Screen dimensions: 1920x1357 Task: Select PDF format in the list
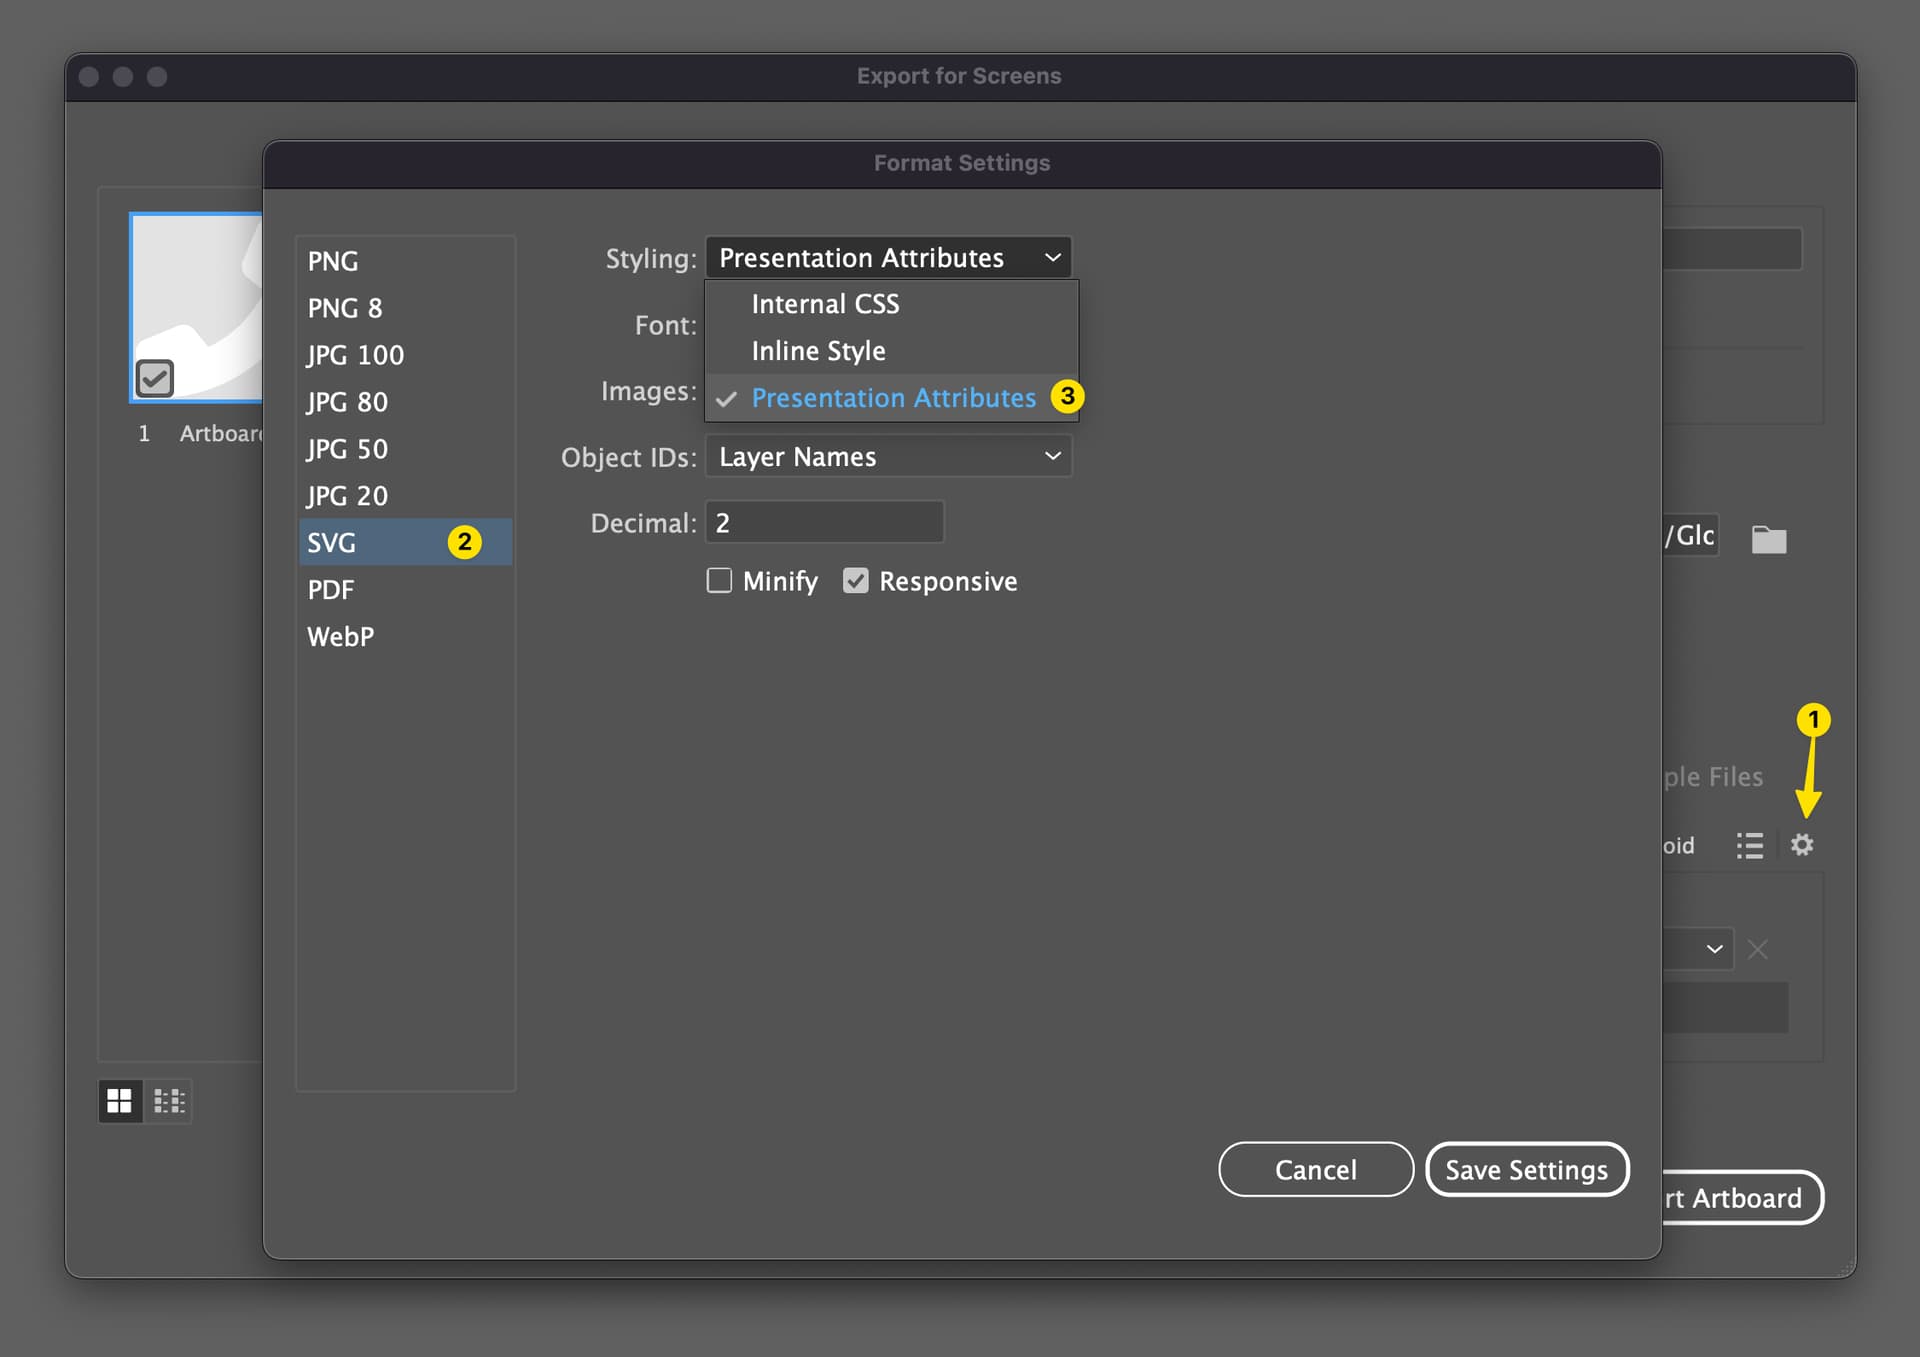click(x=405, y=589)
